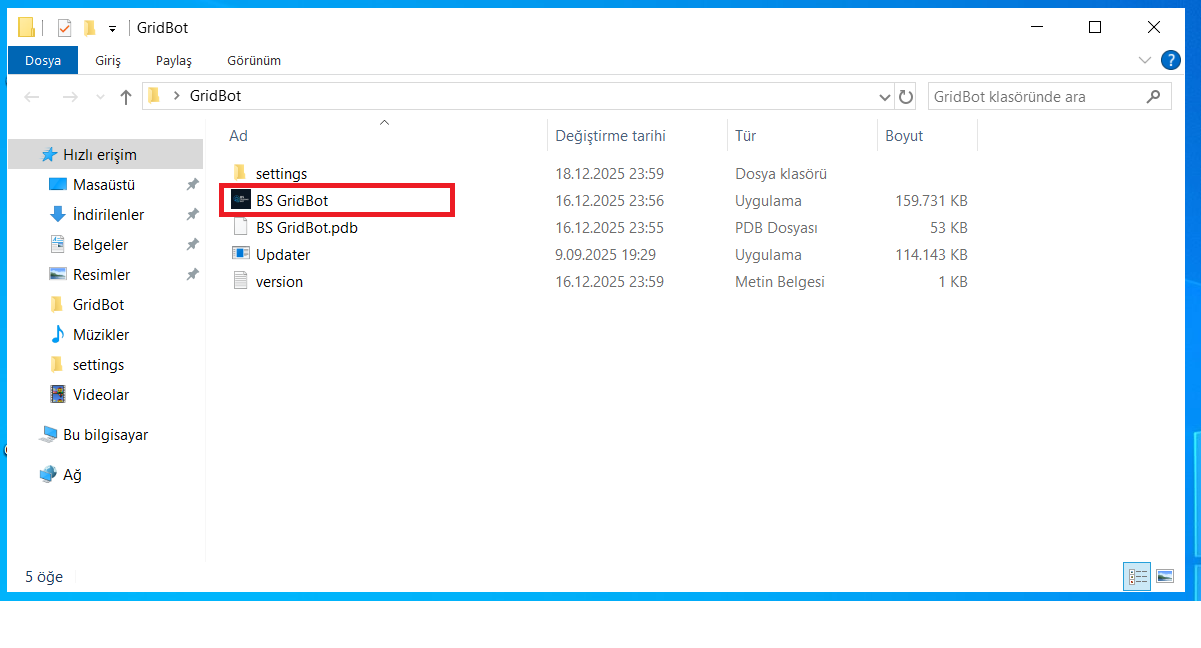Sort by Değiştirme tarihi column header
Viewport: 1201px width, 648px height.
click(x=610, y=136)
